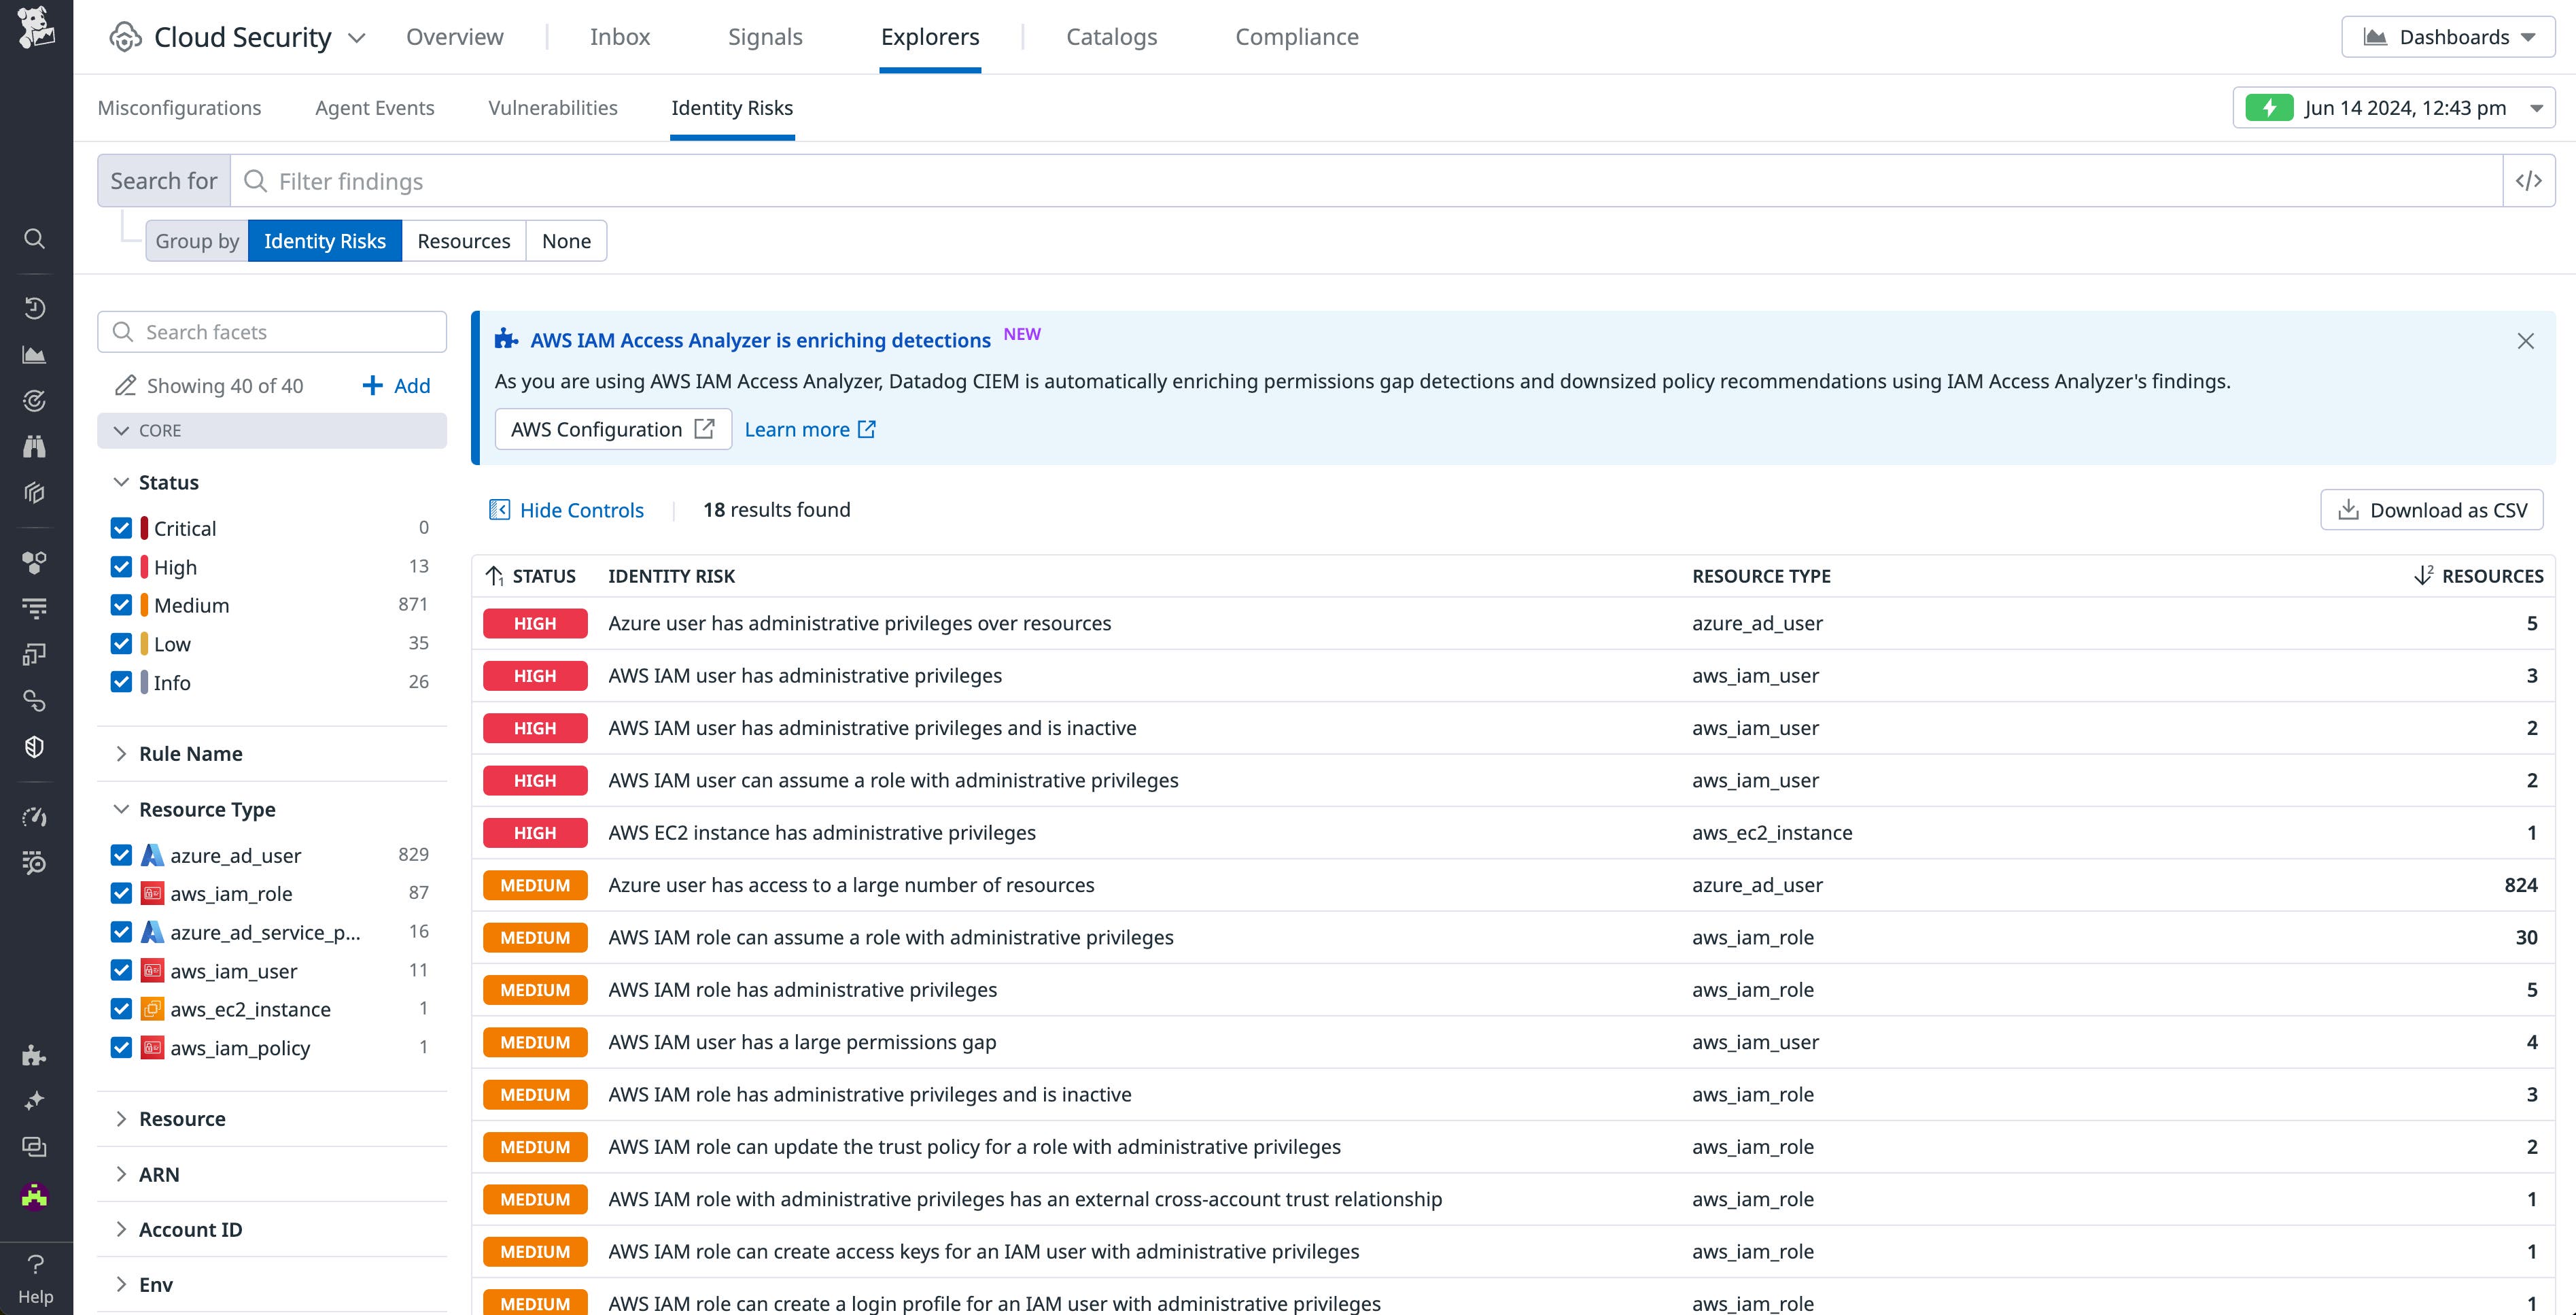Viewport: 2576px width, 1315px height.
Task: Expand the Rule Name facet
Action: click(x=122, y=753)
